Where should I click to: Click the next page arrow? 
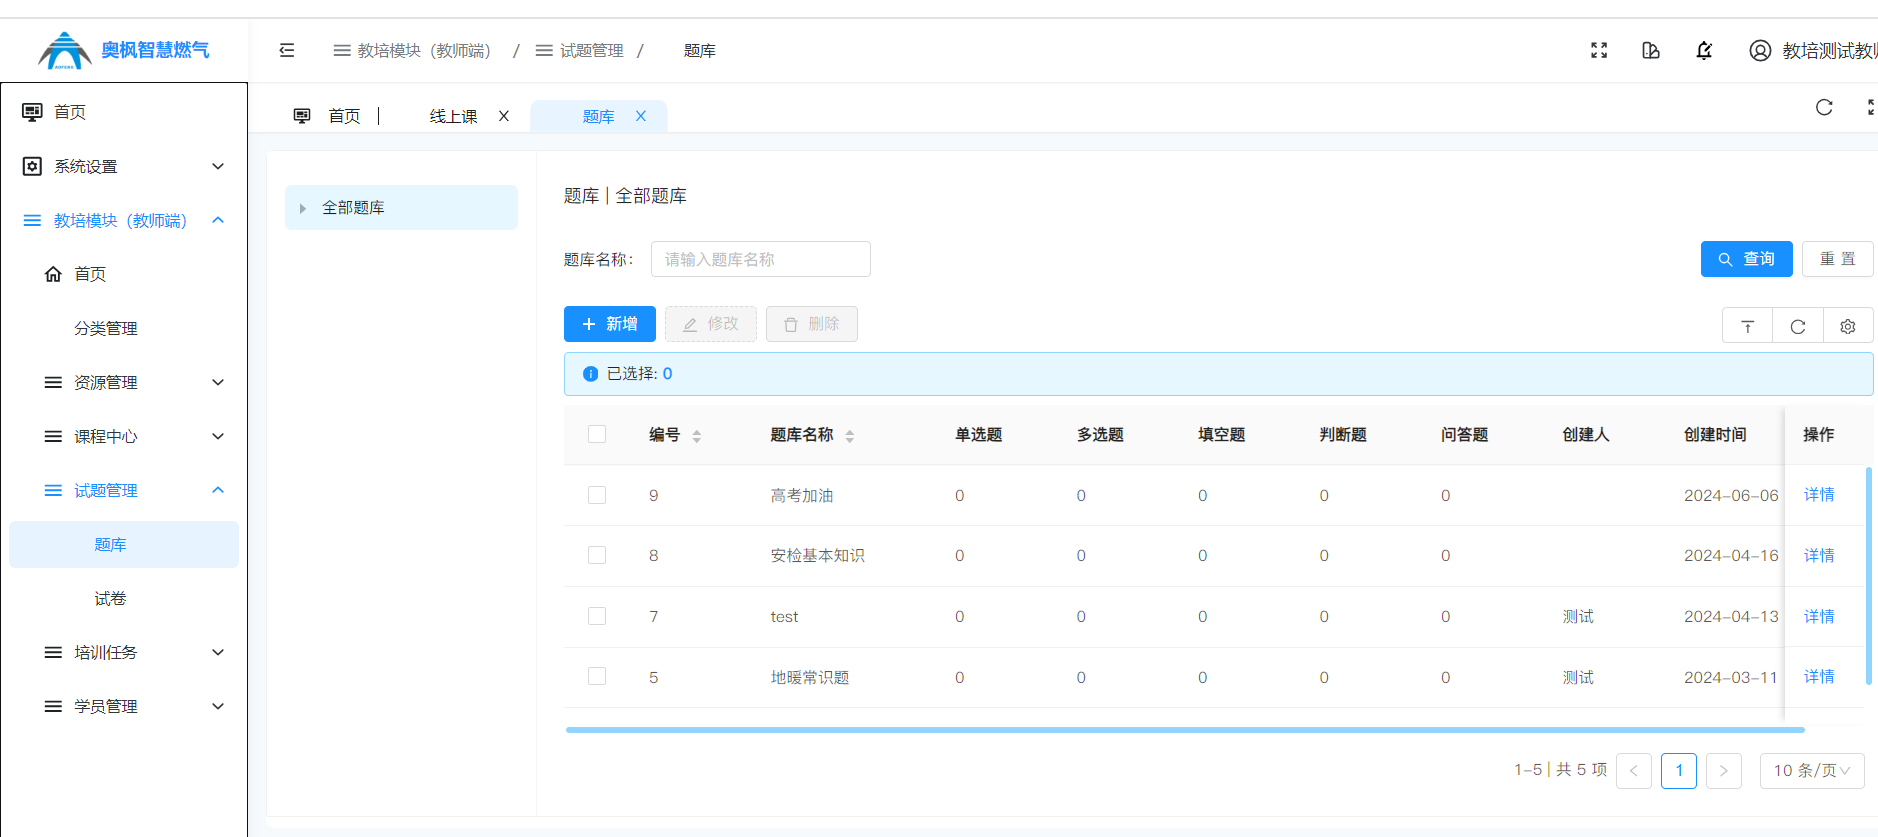pyautogui.click(x=1724, y=770)
